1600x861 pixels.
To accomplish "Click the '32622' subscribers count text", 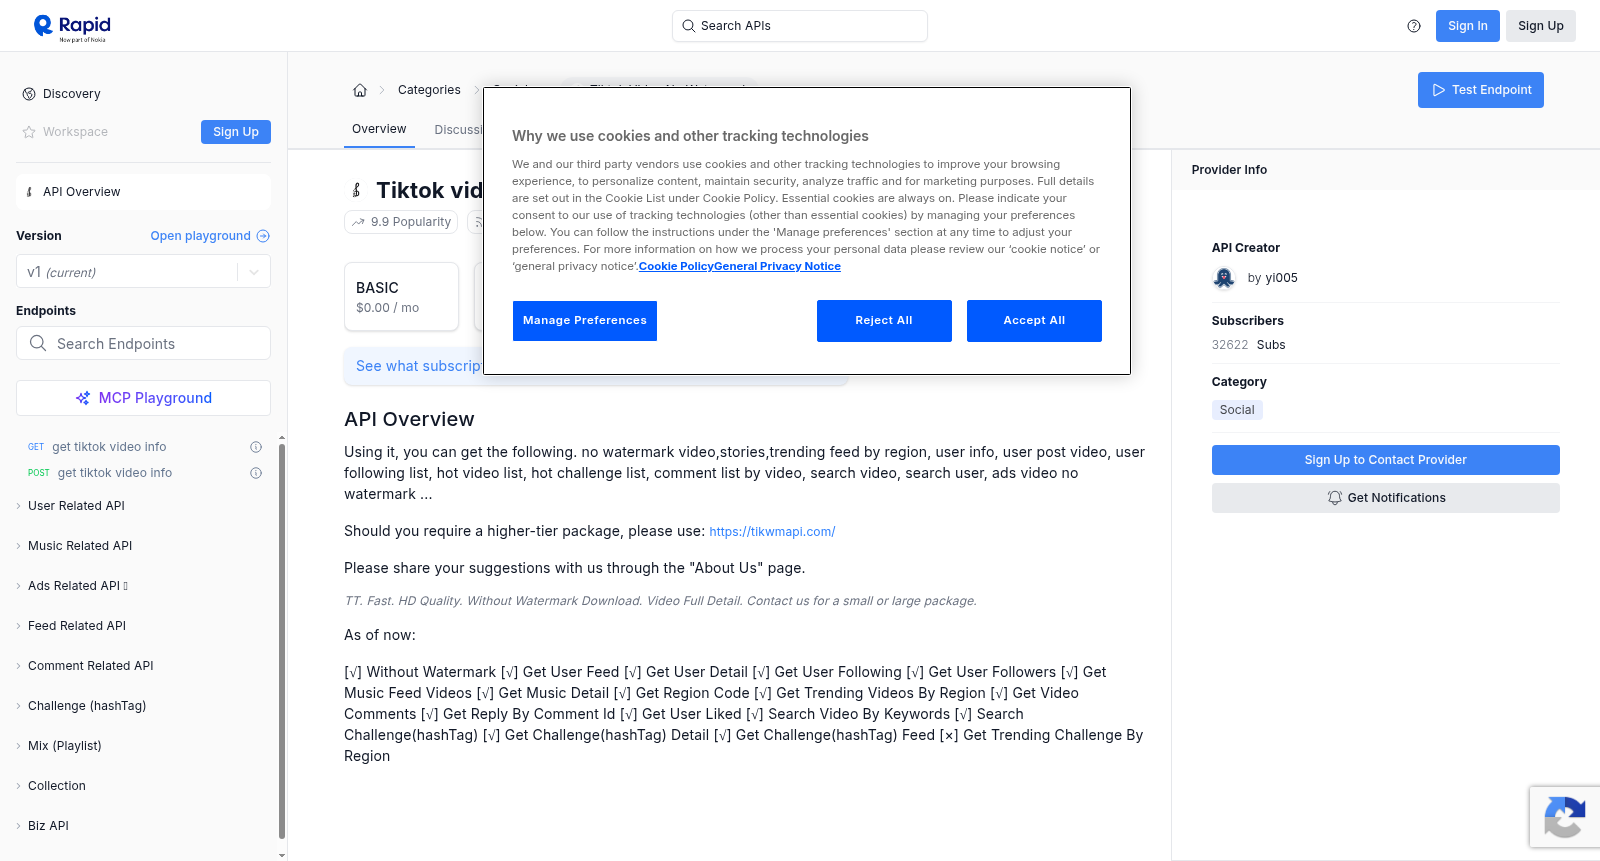I will (x=1230, y=345).
